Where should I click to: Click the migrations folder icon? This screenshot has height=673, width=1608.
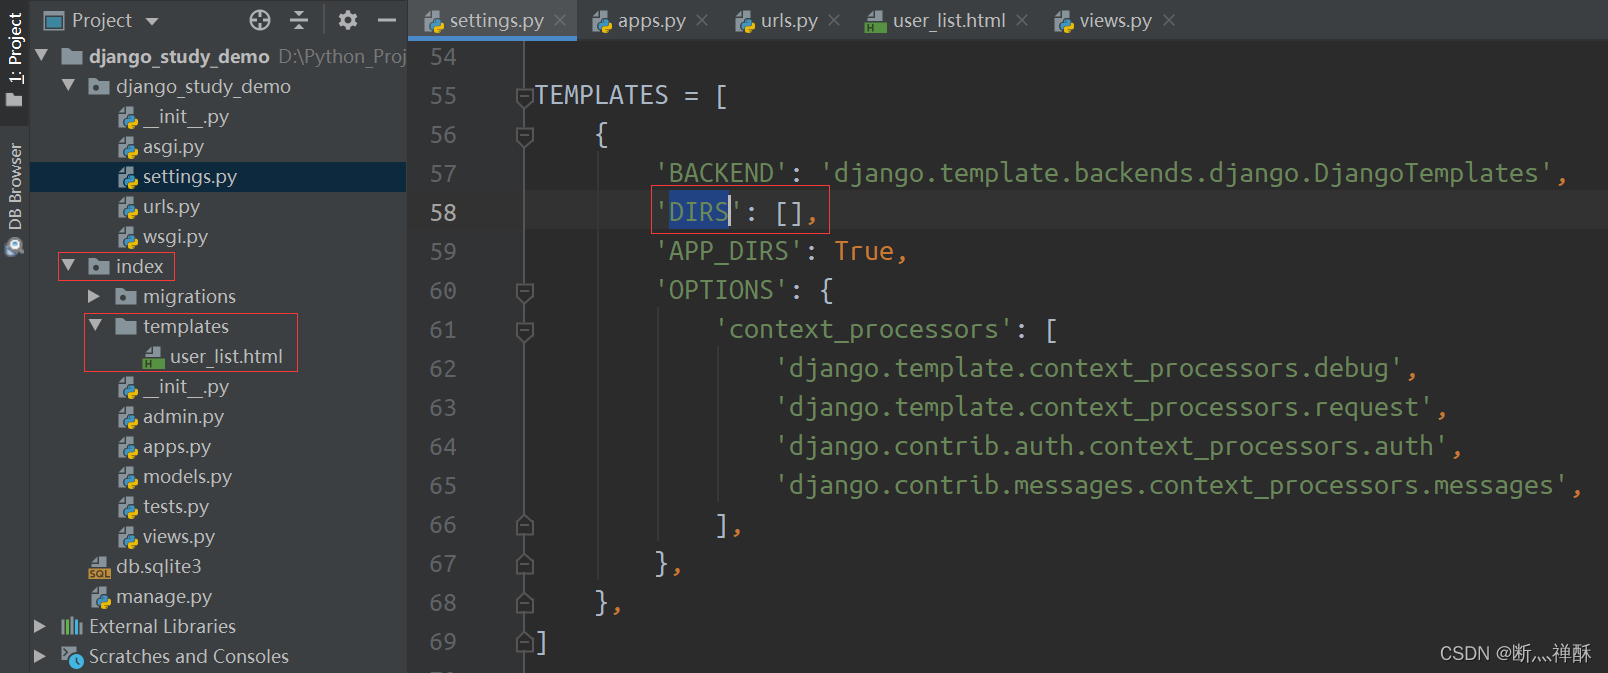click(x=126, y=296)
